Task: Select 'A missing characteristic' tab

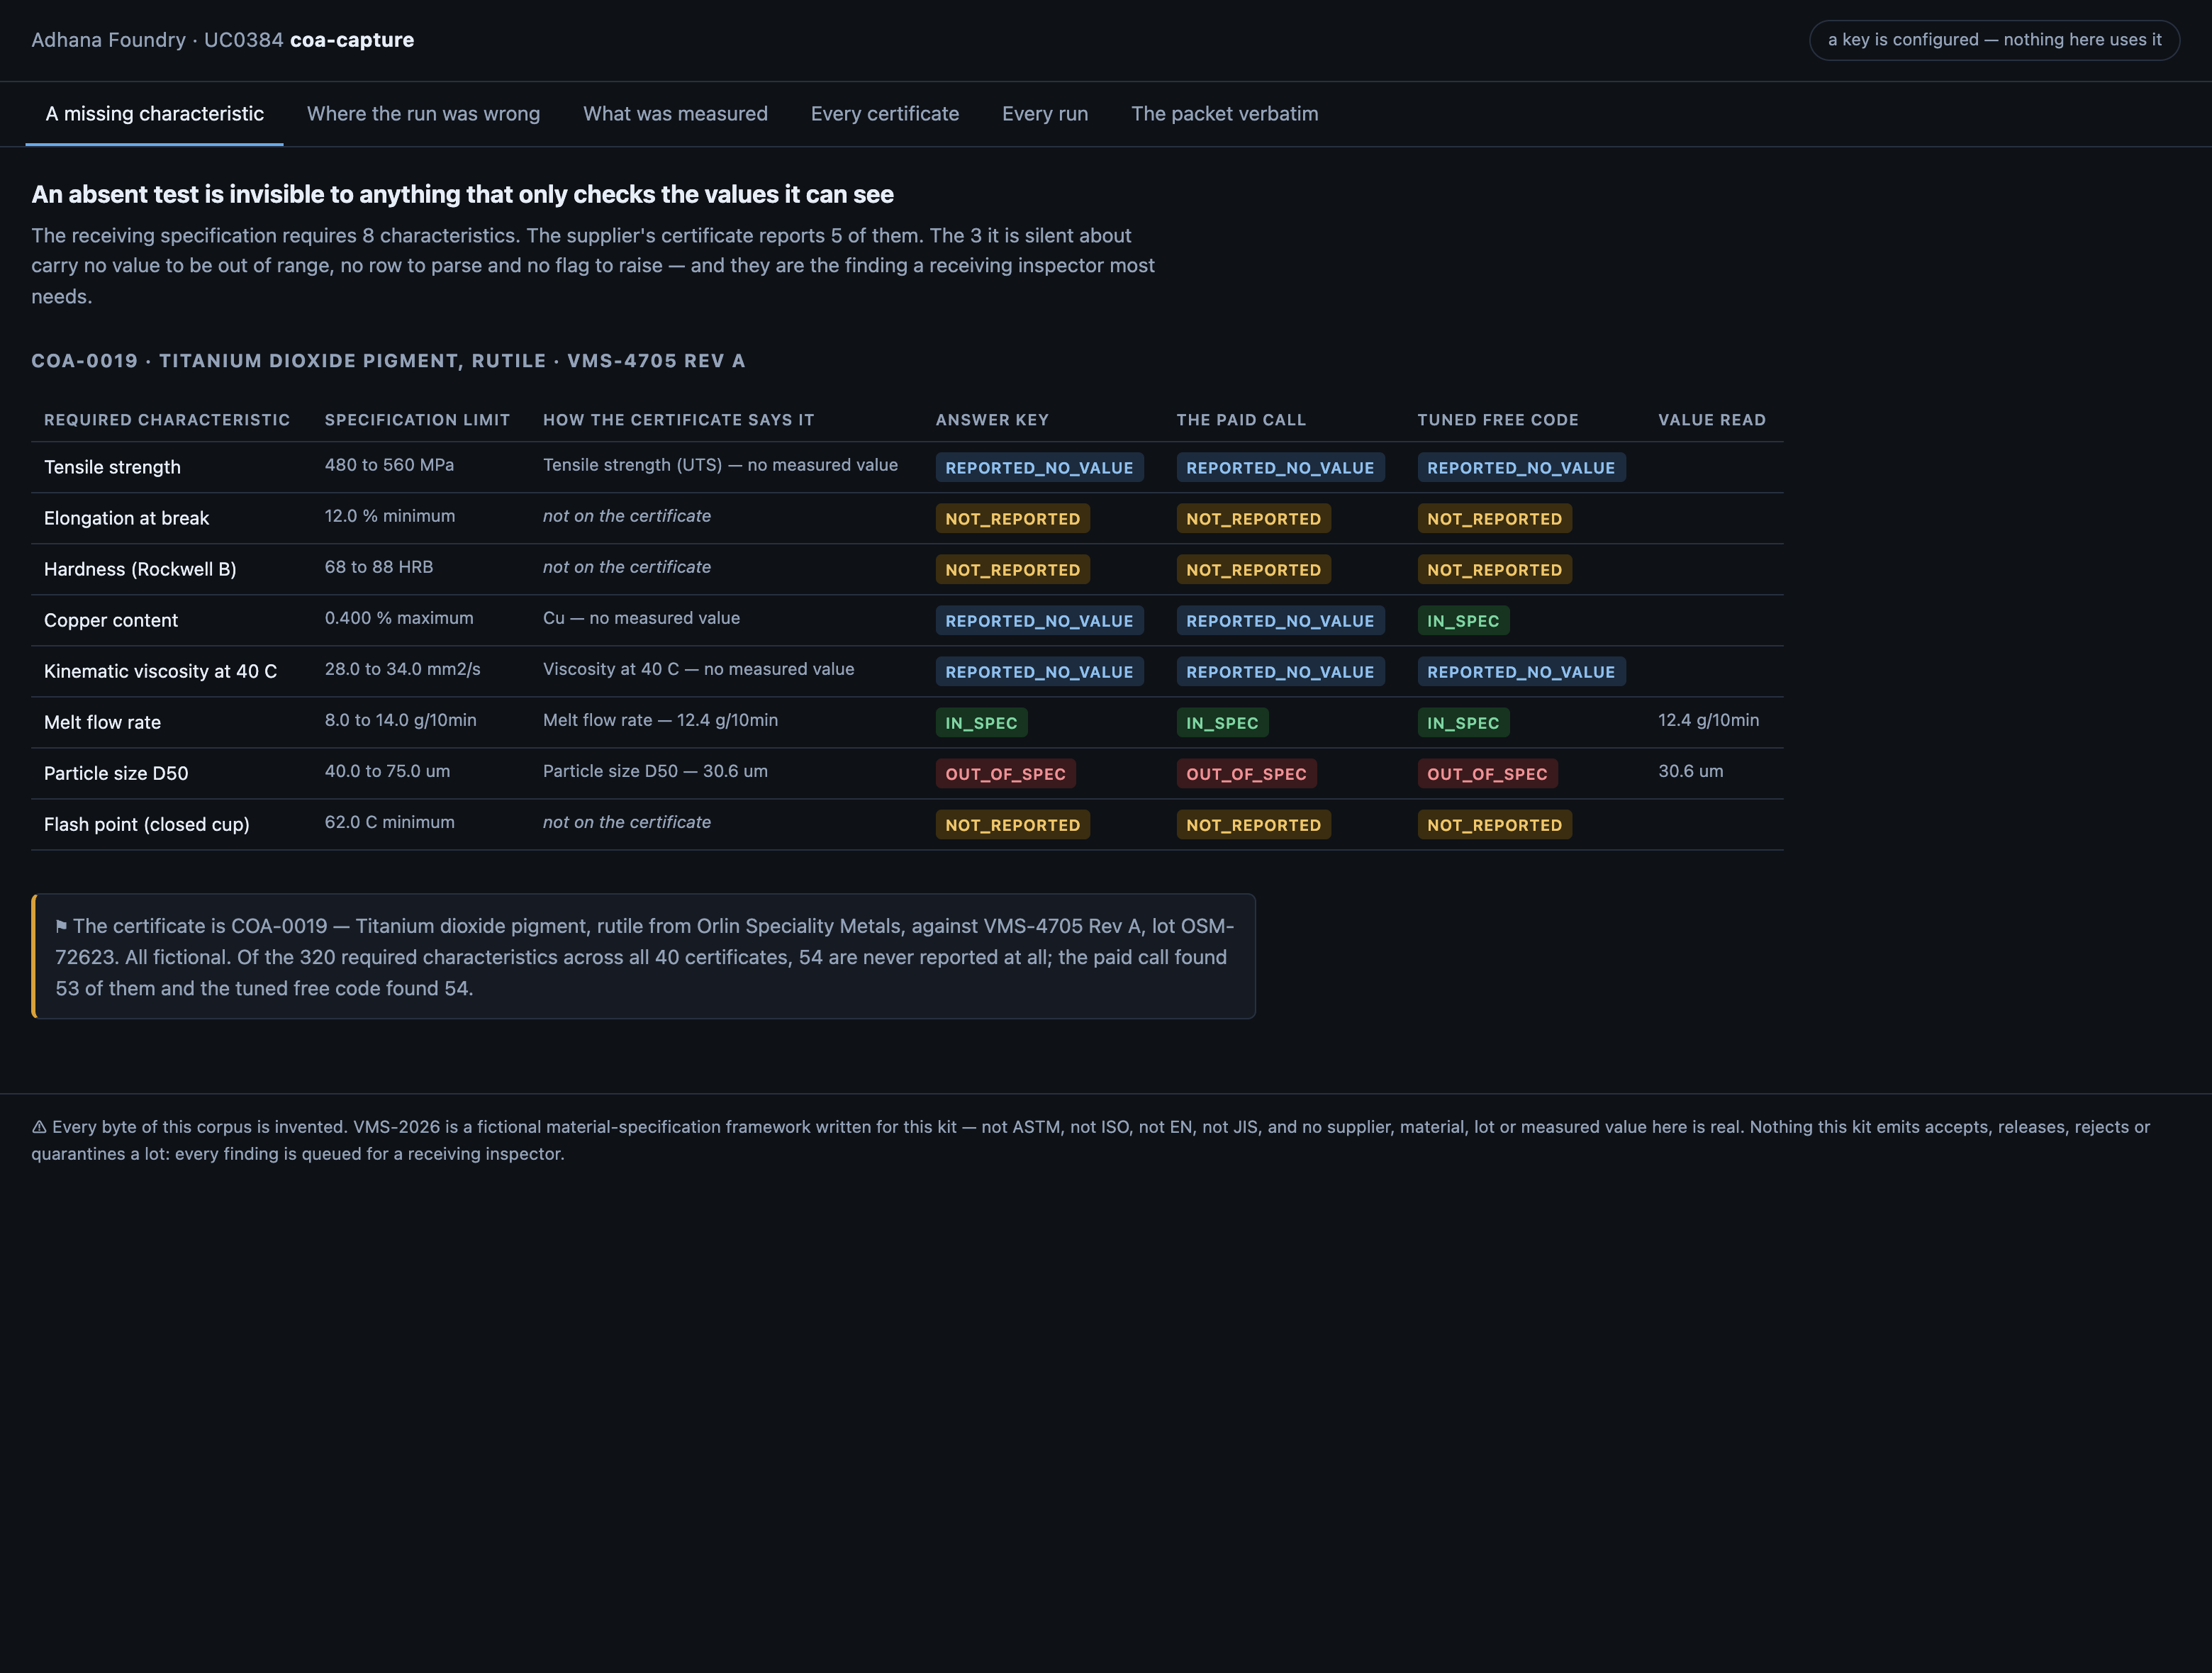Action: (154, 114)
